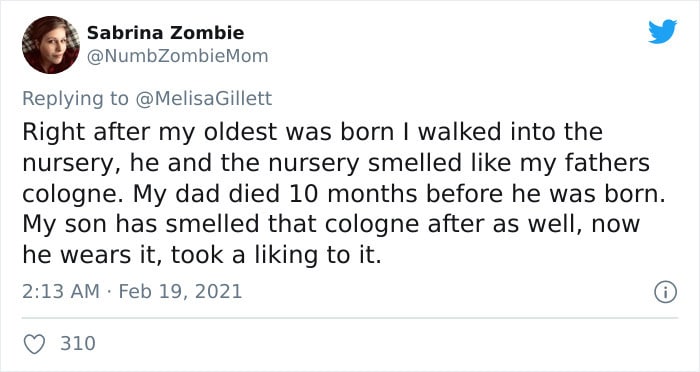Viewport: 700px width, 372px height.
Task: Click the display name Sabrina Zombie
Action: 165,33
